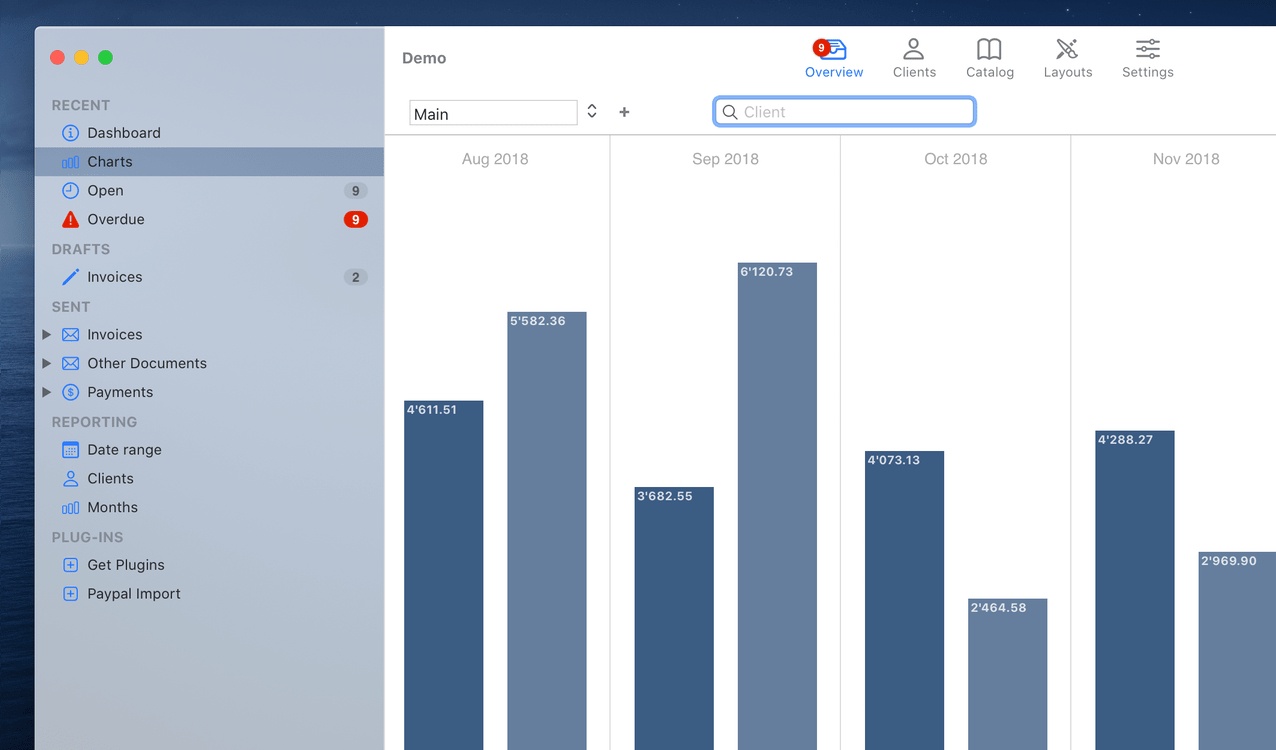The height and width of the screenshot is (750, 1276).
Task: Select Charts in the sidebar
Action: click(109, 162)
